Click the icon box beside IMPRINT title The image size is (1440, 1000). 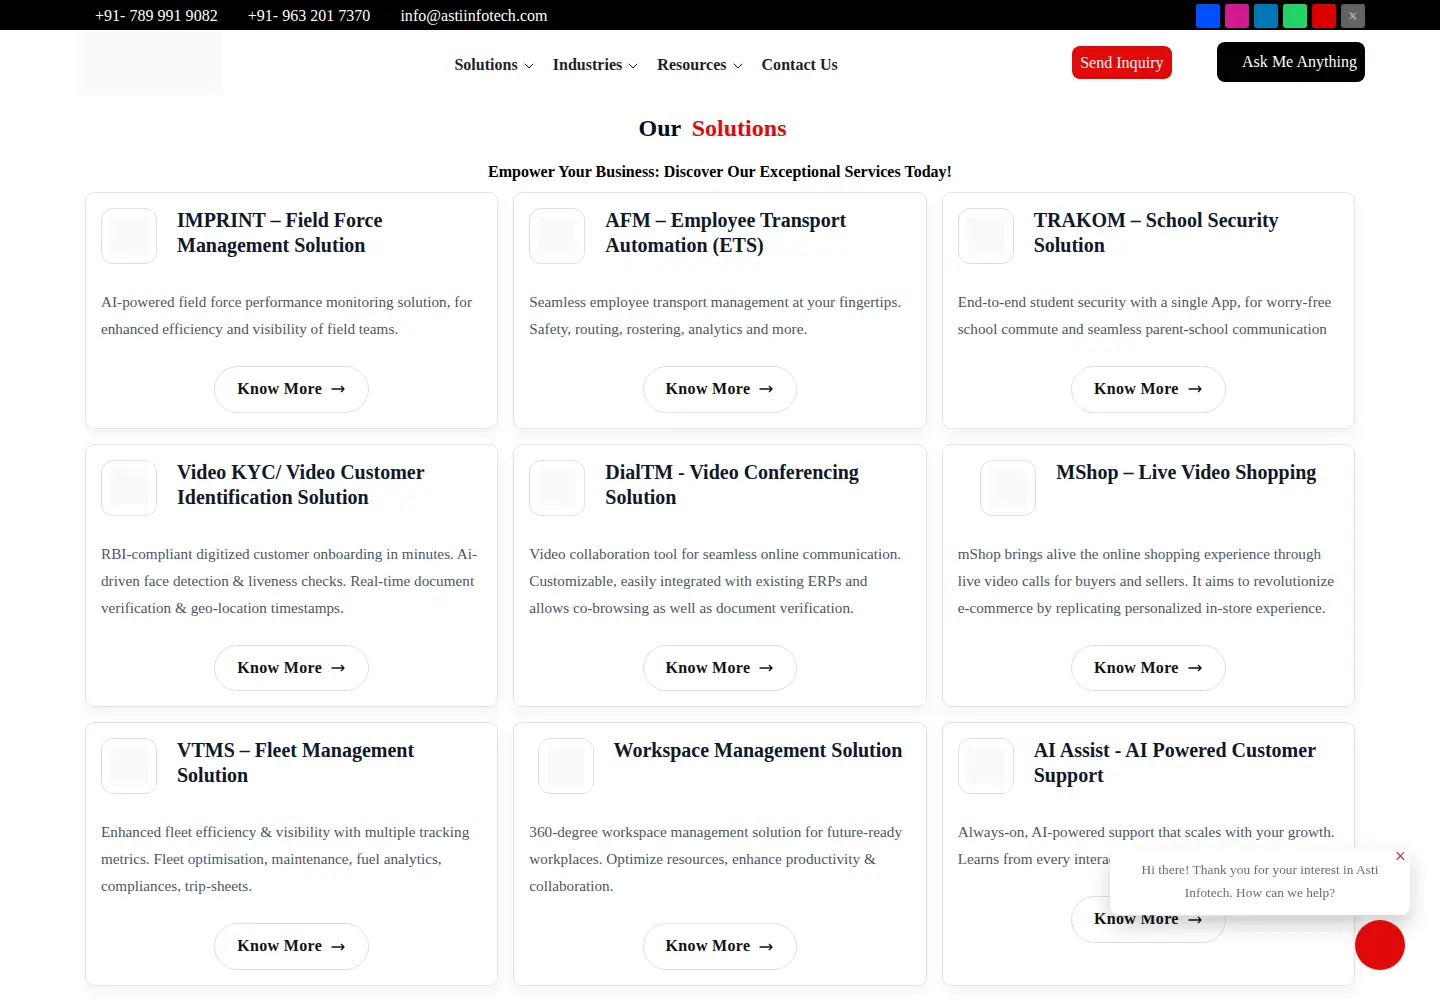click(129, 236)
